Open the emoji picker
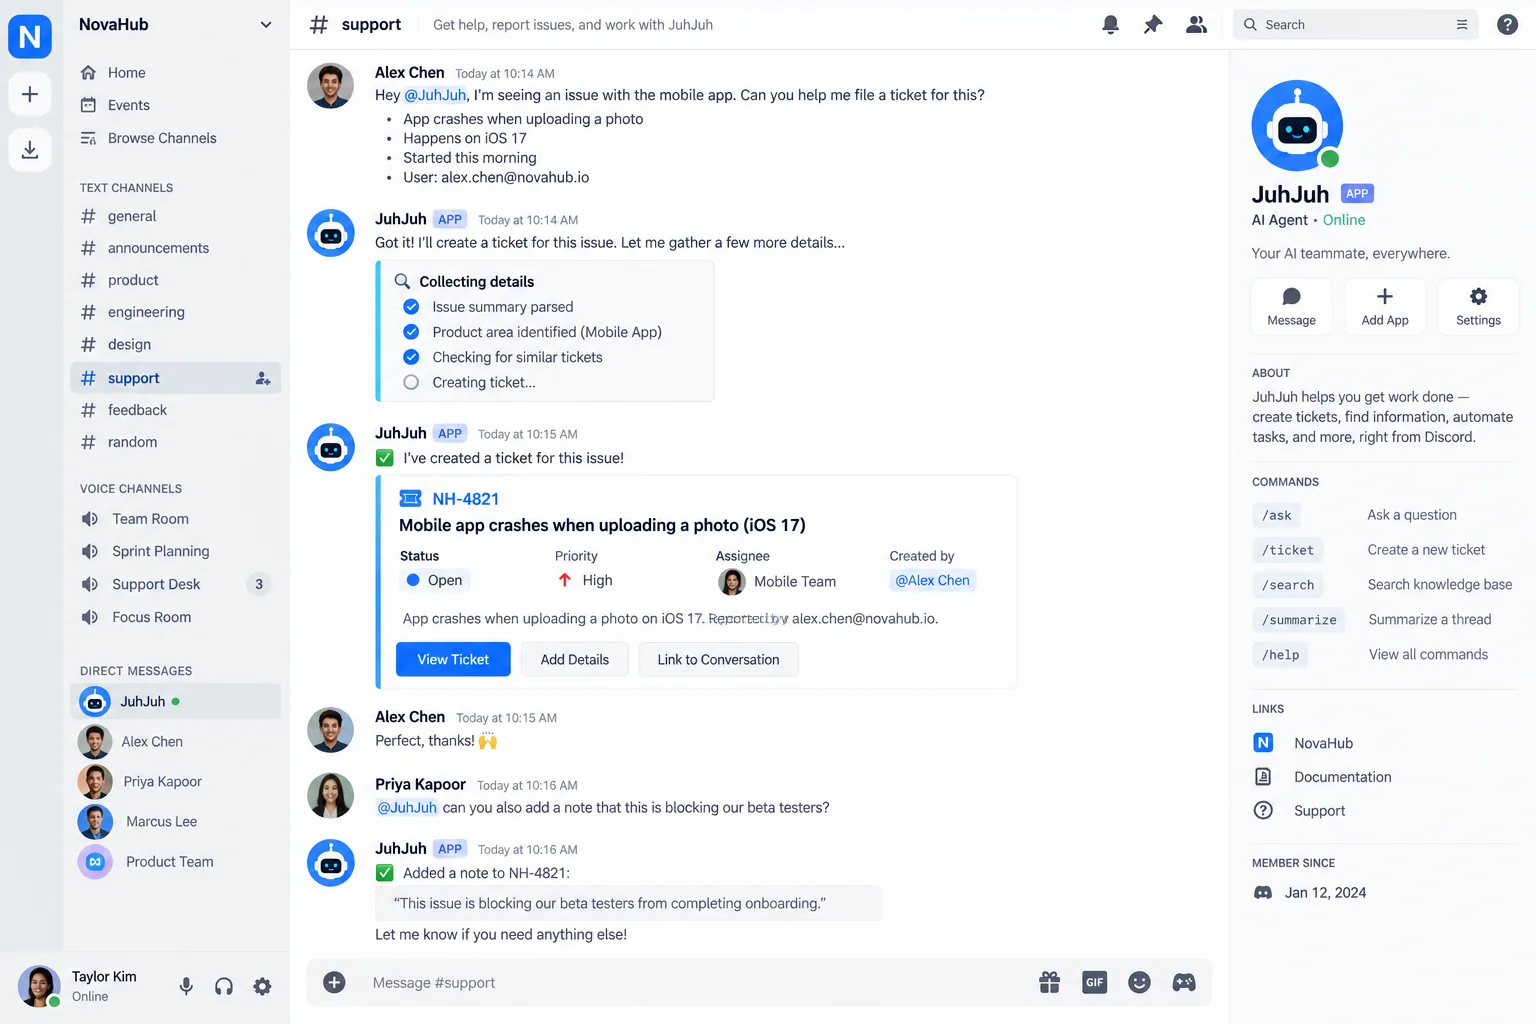This screenshot has width=1536, height=1024. pyautogui.click(x=1139, y=983)
